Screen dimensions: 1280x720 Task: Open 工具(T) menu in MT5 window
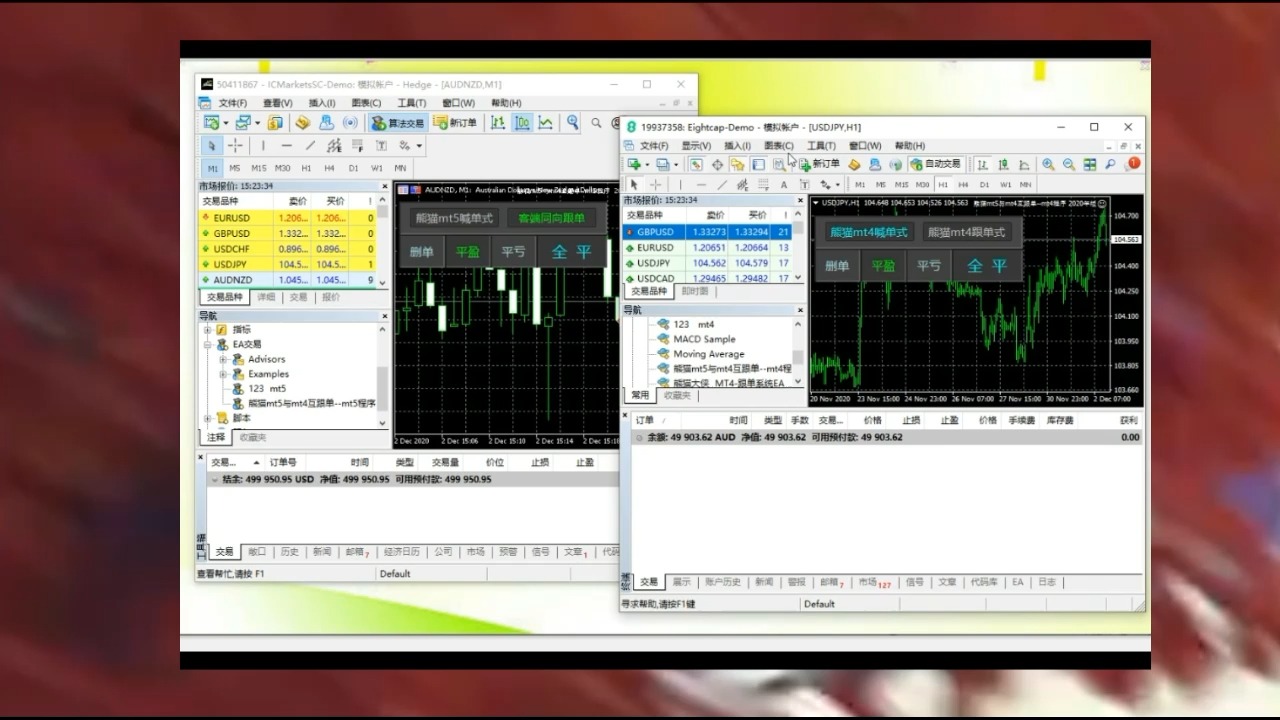point(412,102)
